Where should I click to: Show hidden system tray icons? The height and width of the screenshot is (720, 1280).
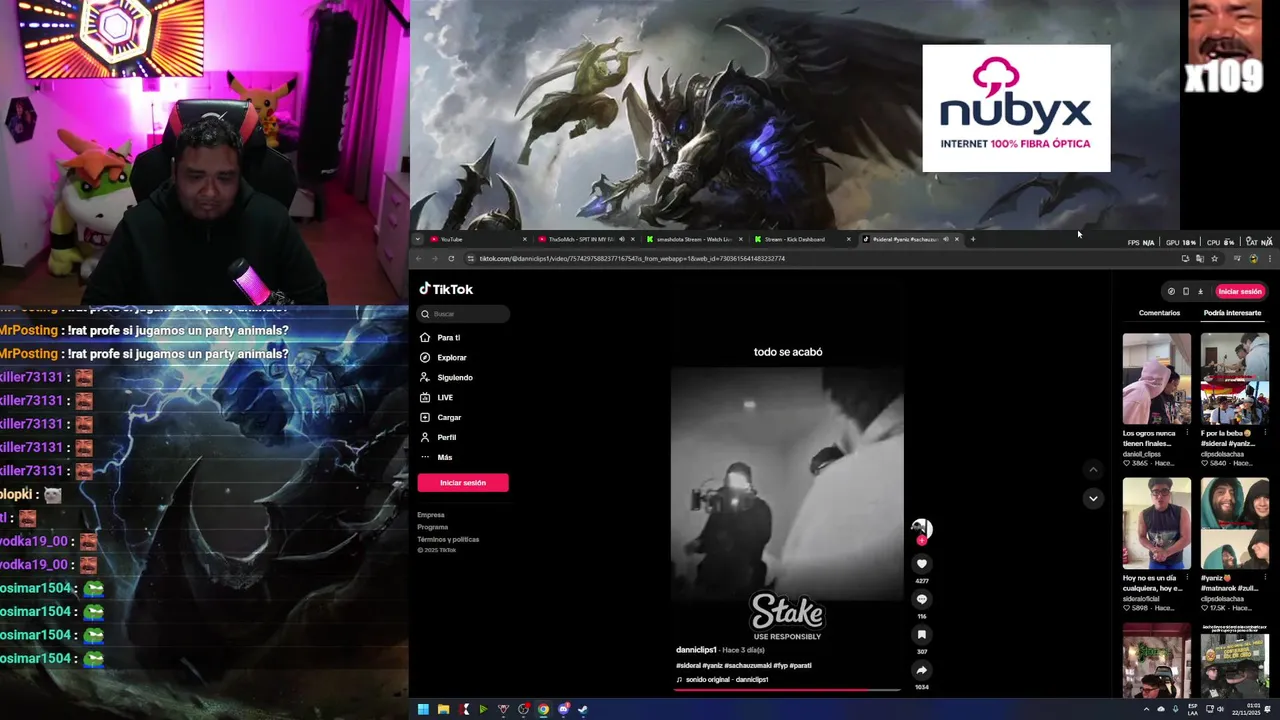[1147, 710]
